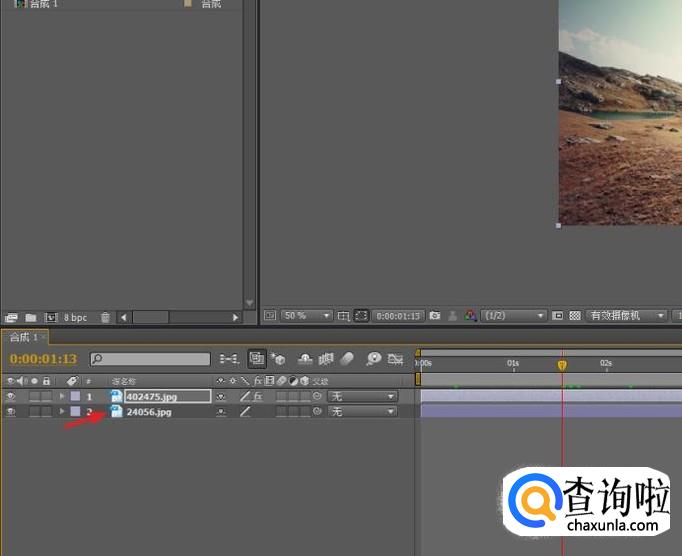Viewport: 682px width, 556px height.
Task: Open the 50% magnification dropdown
Action: (306, 315)
